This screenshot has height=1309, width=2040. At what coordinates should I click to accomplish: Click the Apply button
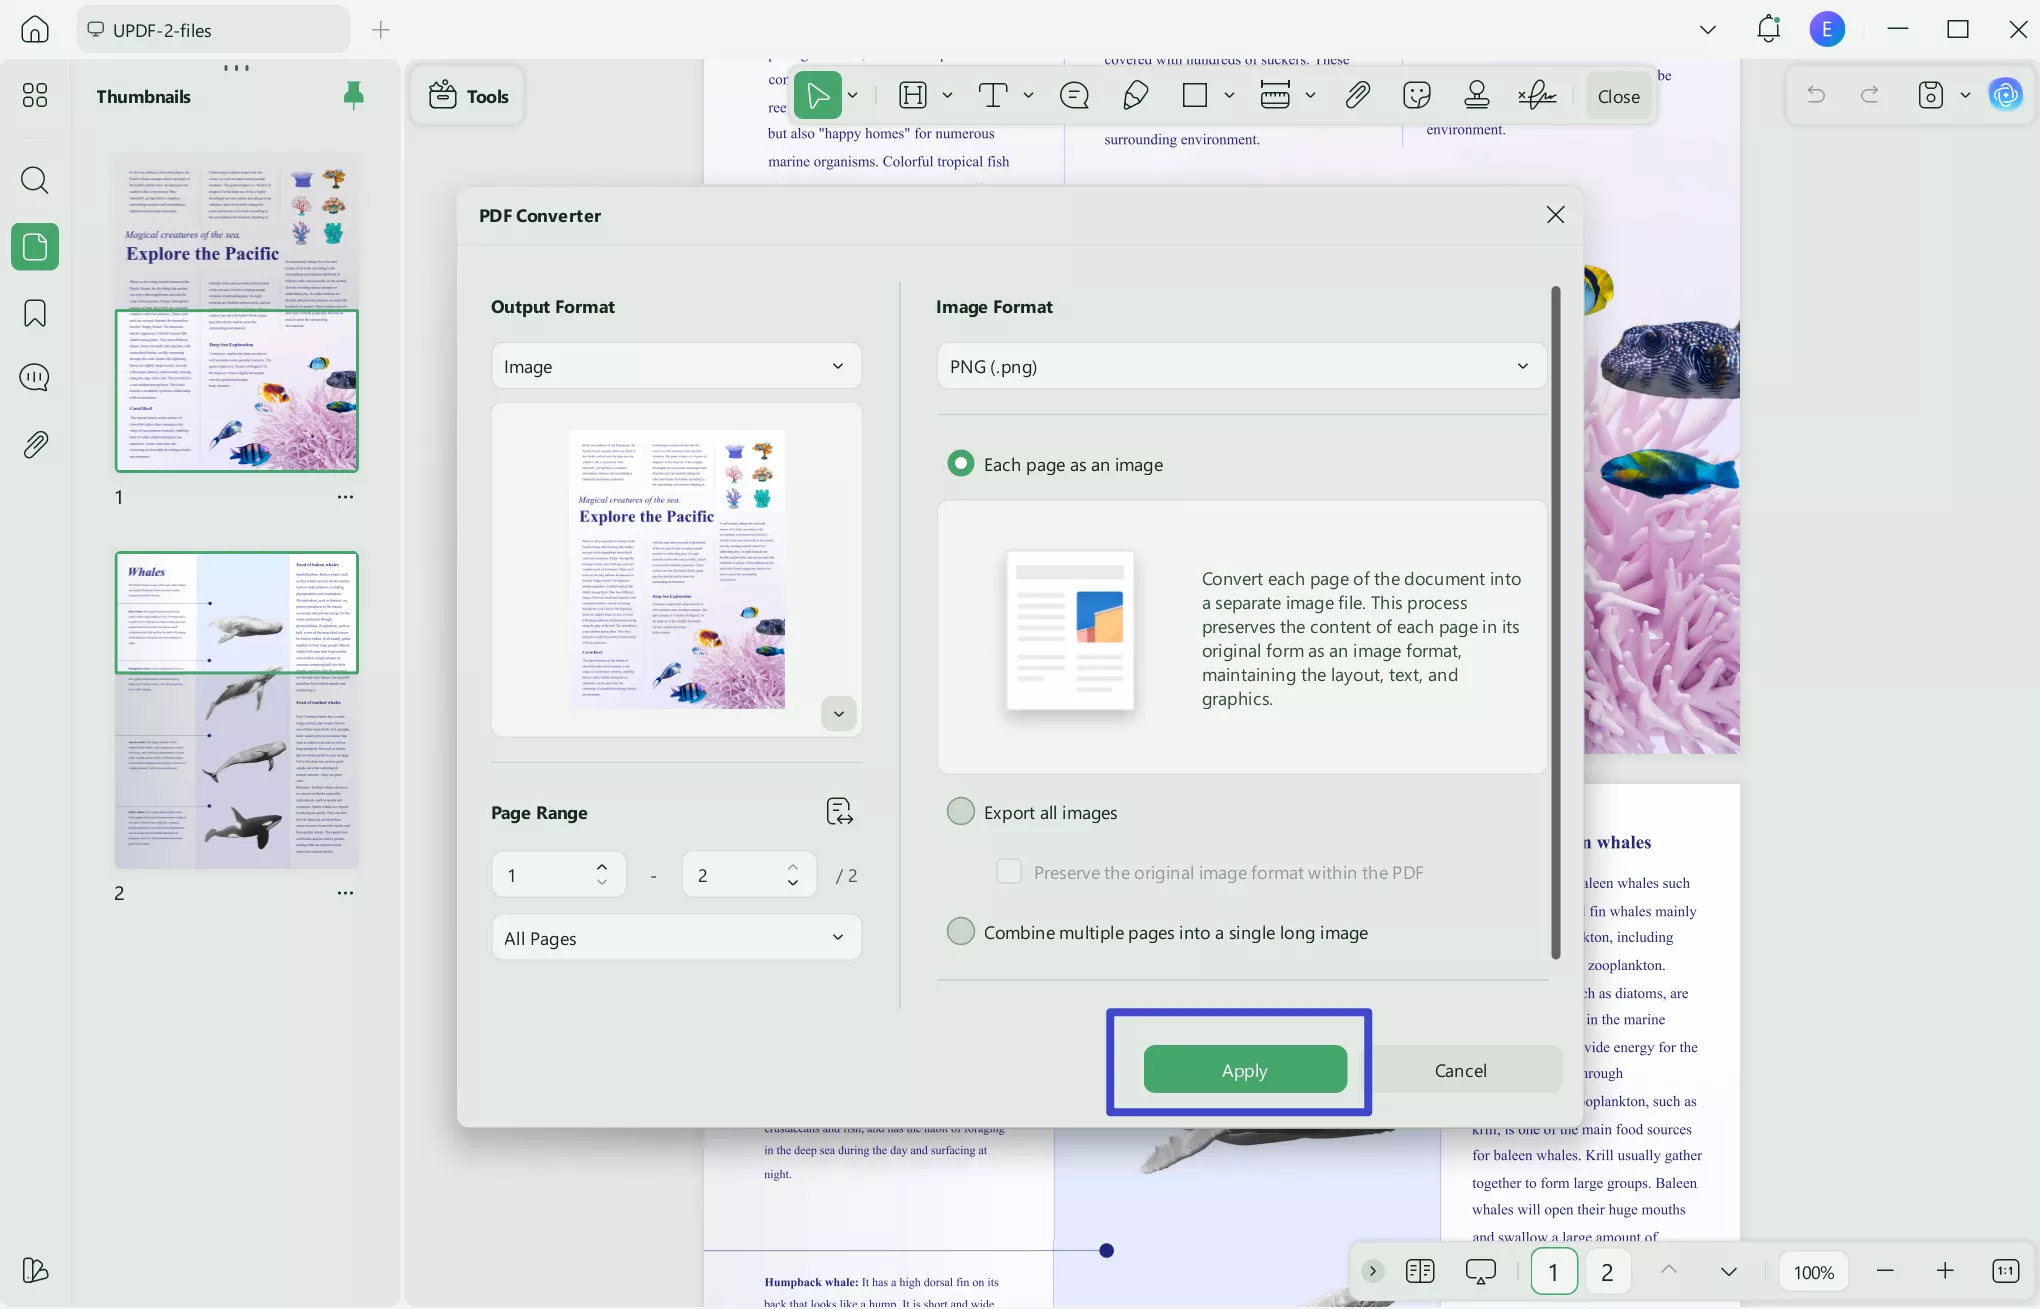(x=1243, y=1069)
